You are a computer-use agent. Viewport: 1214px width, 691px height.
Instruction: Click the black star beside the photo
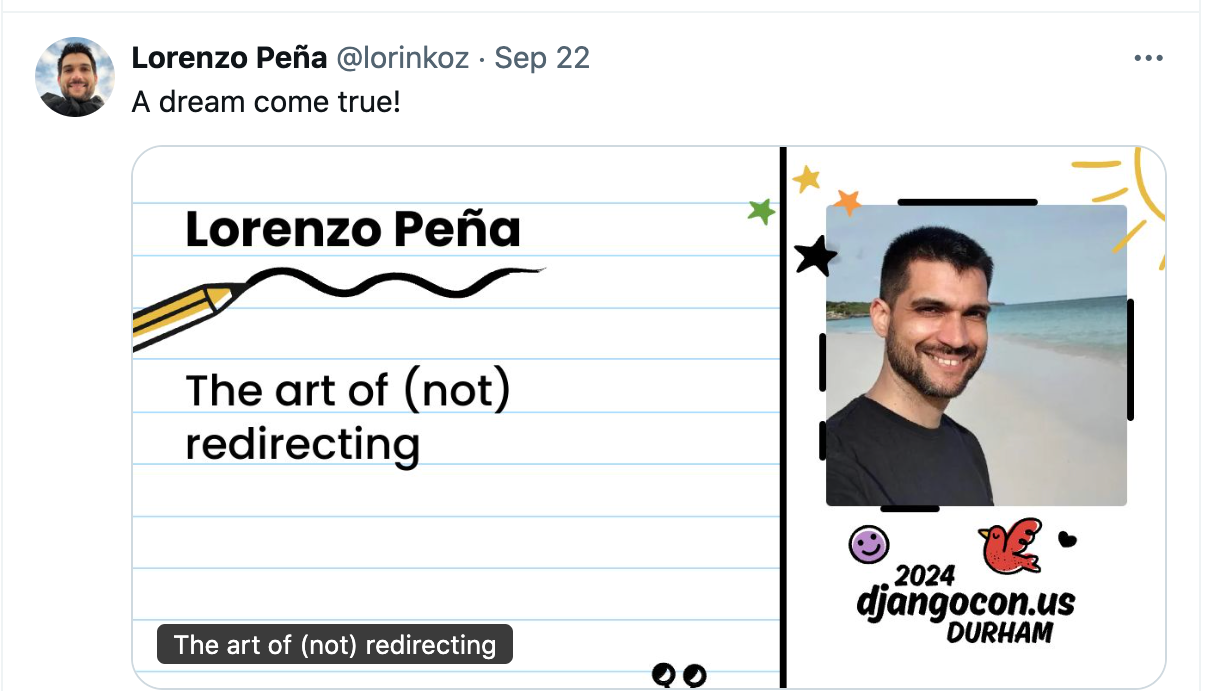[815, 256]
